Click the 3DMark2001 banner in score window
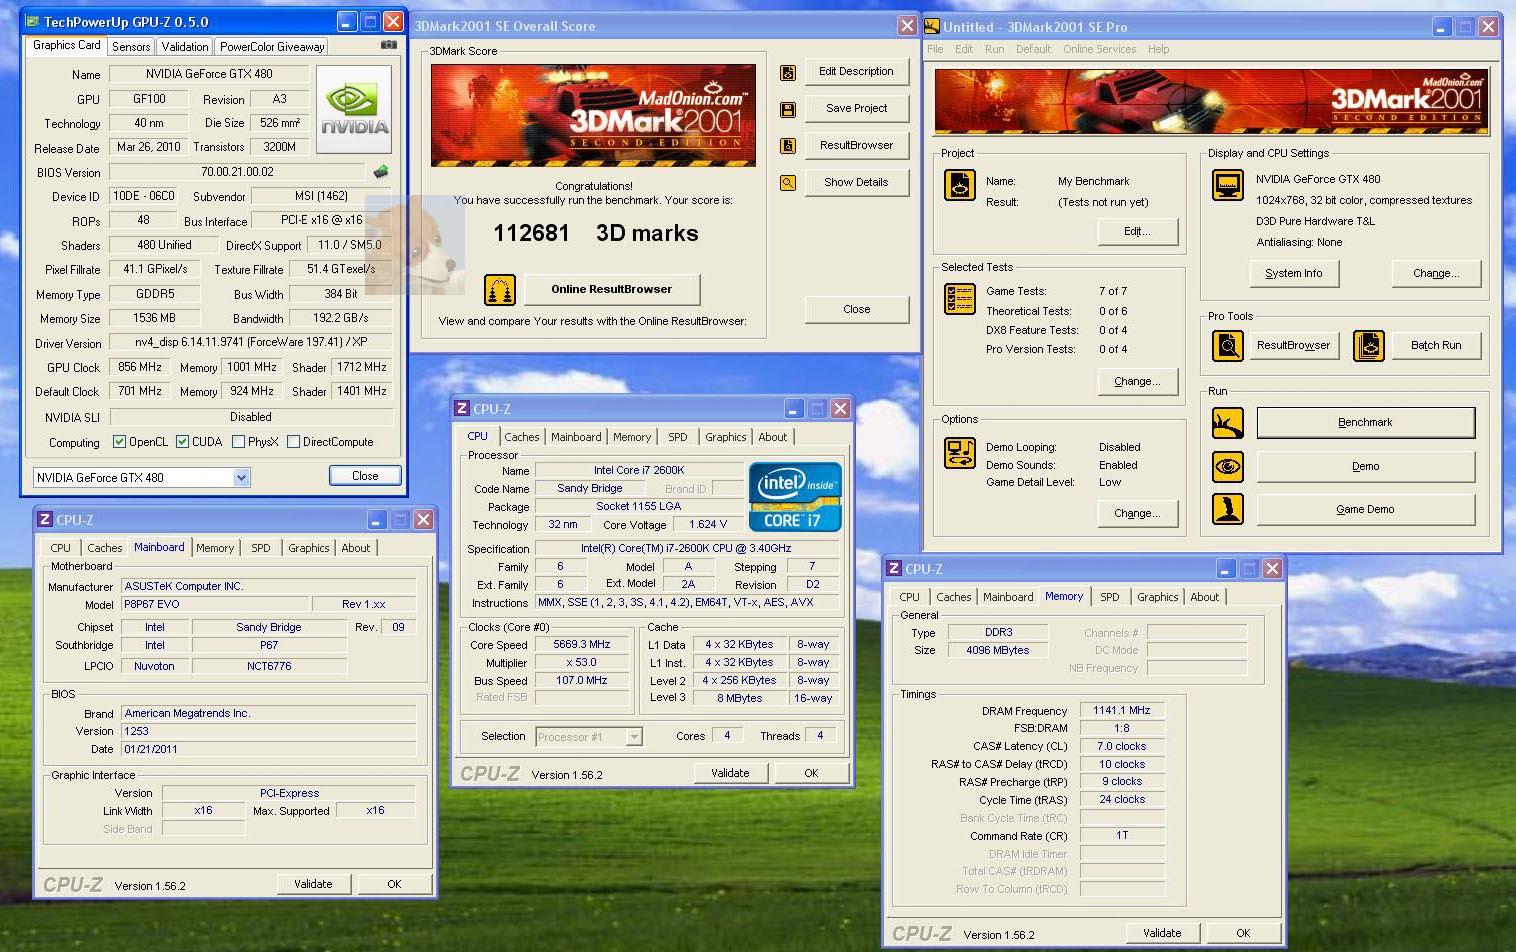This screenshot has height=952, width=1516. 593,115
